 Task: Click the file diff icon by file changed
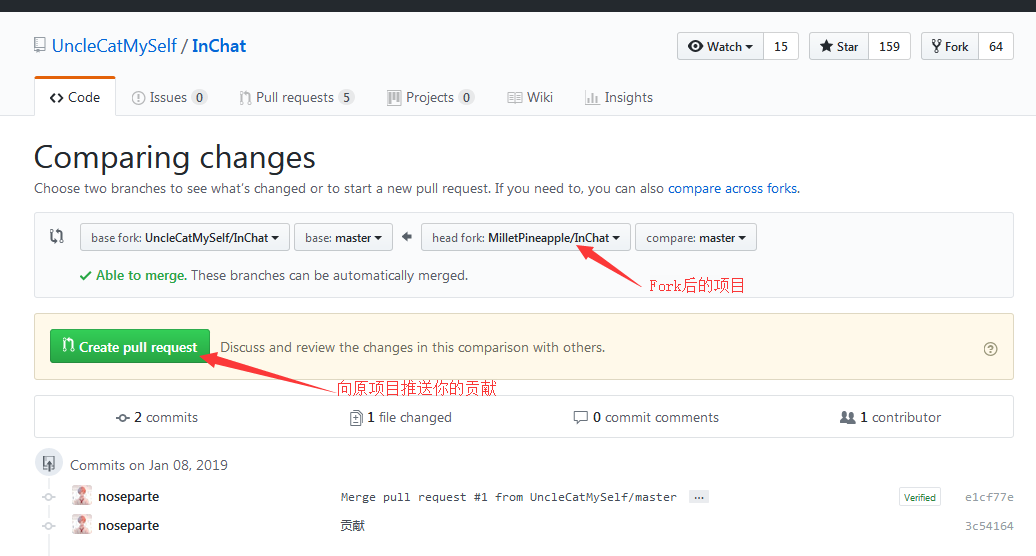tap(355, 418)
